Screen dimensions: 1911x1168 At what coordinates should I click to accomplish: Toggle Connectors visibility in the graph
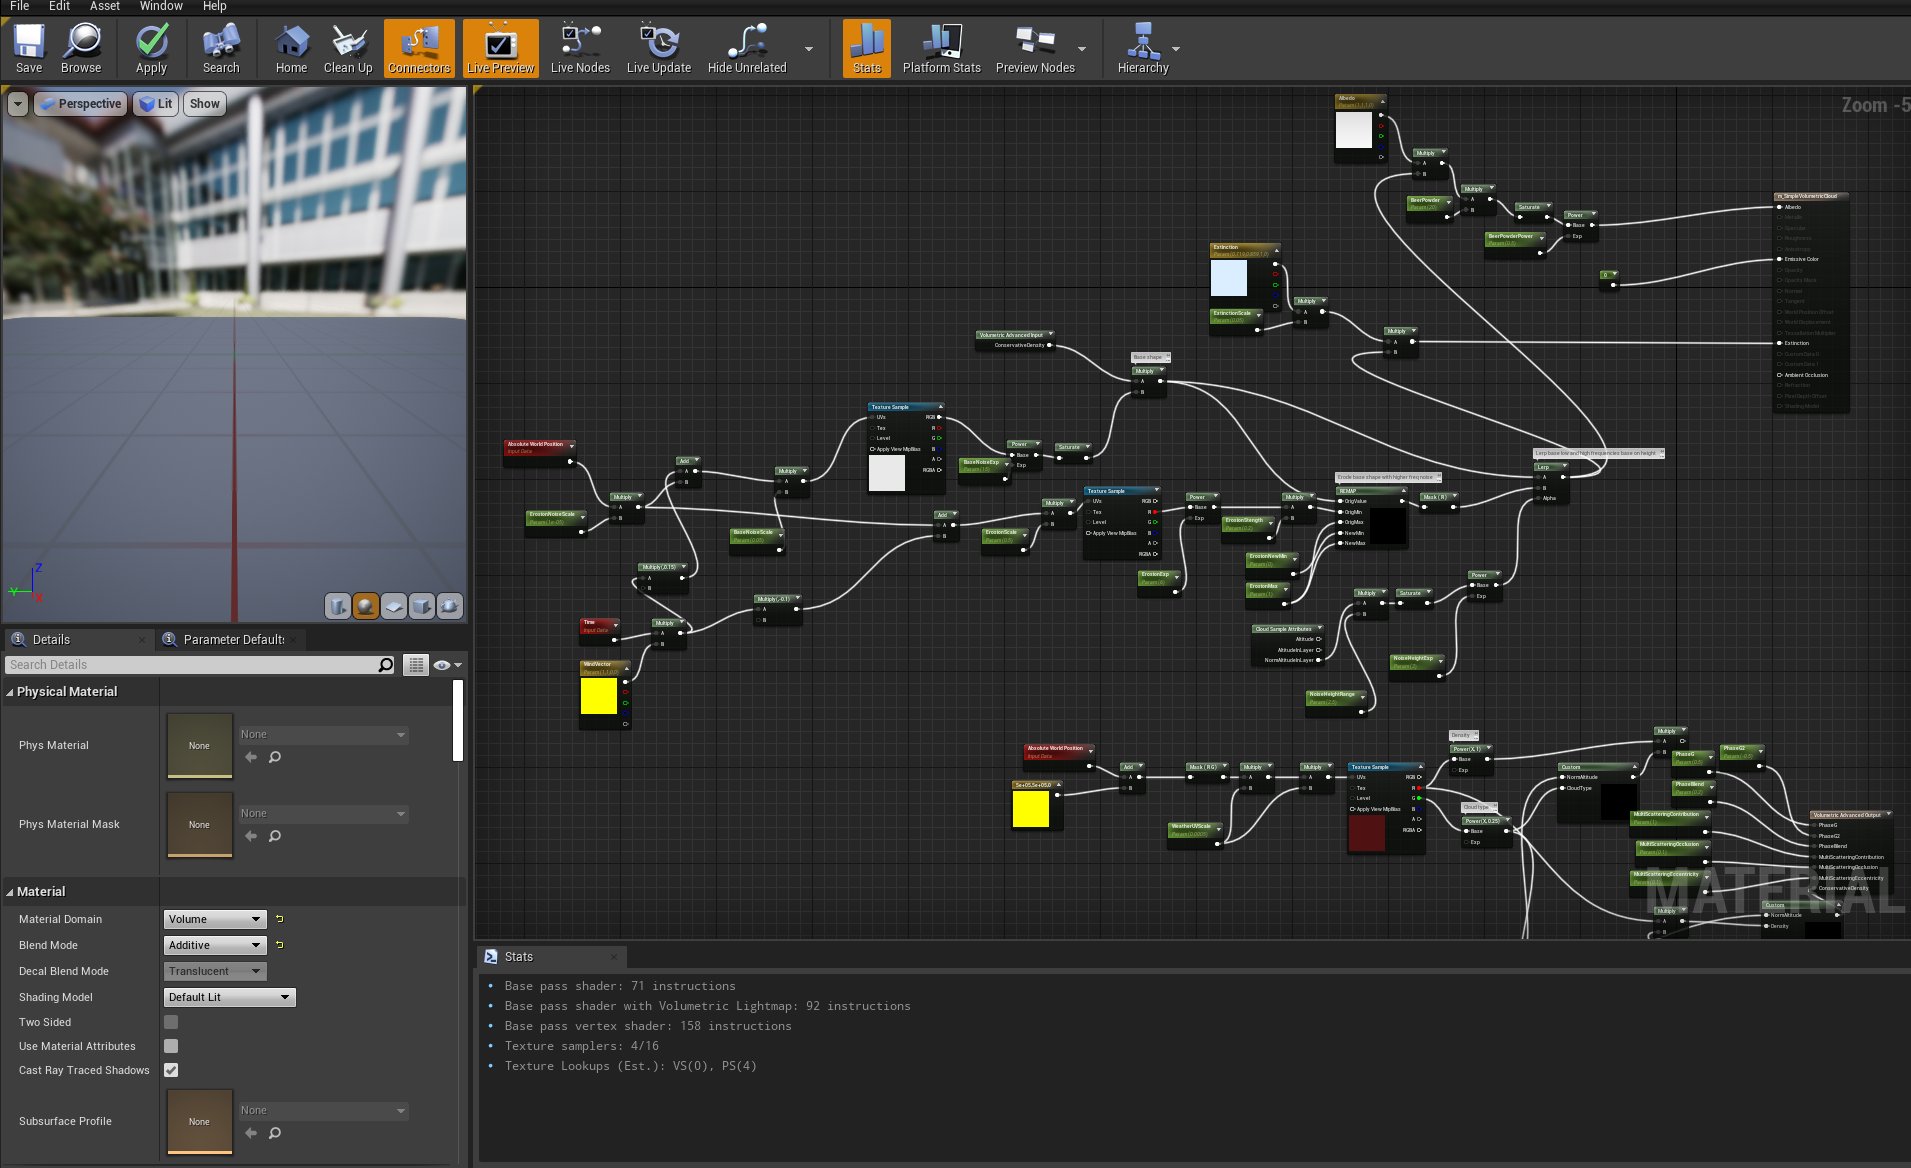(418, 47)
